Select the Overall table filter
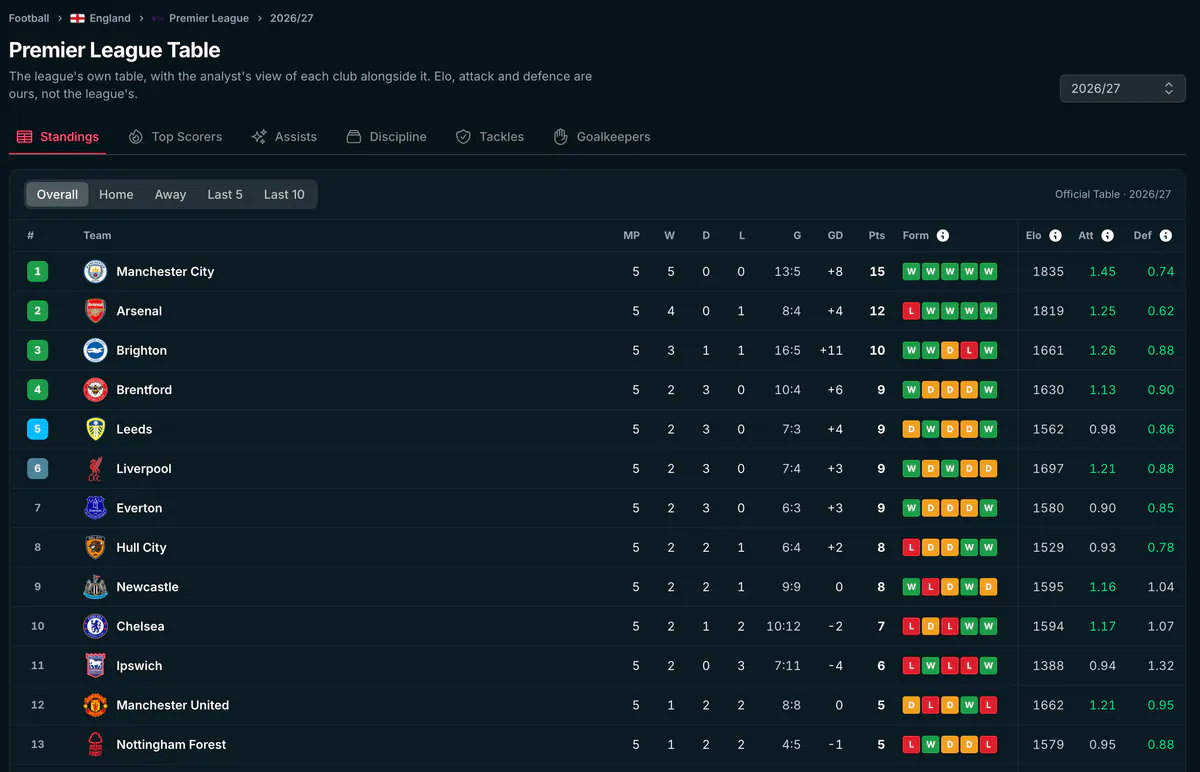The width and height of the screenshot is (1200, 772). (57, 194)
